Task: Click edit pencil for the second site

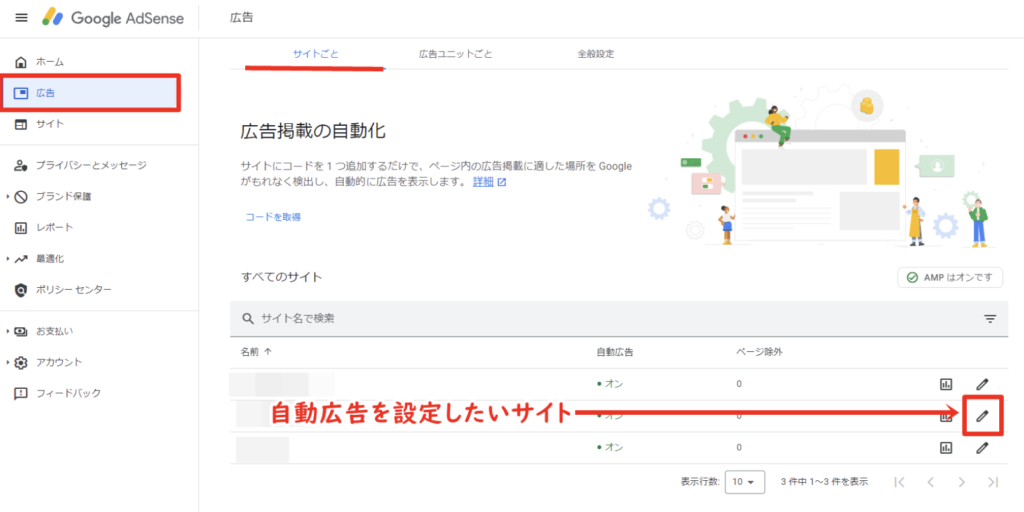Action: [x=982, y=416]
